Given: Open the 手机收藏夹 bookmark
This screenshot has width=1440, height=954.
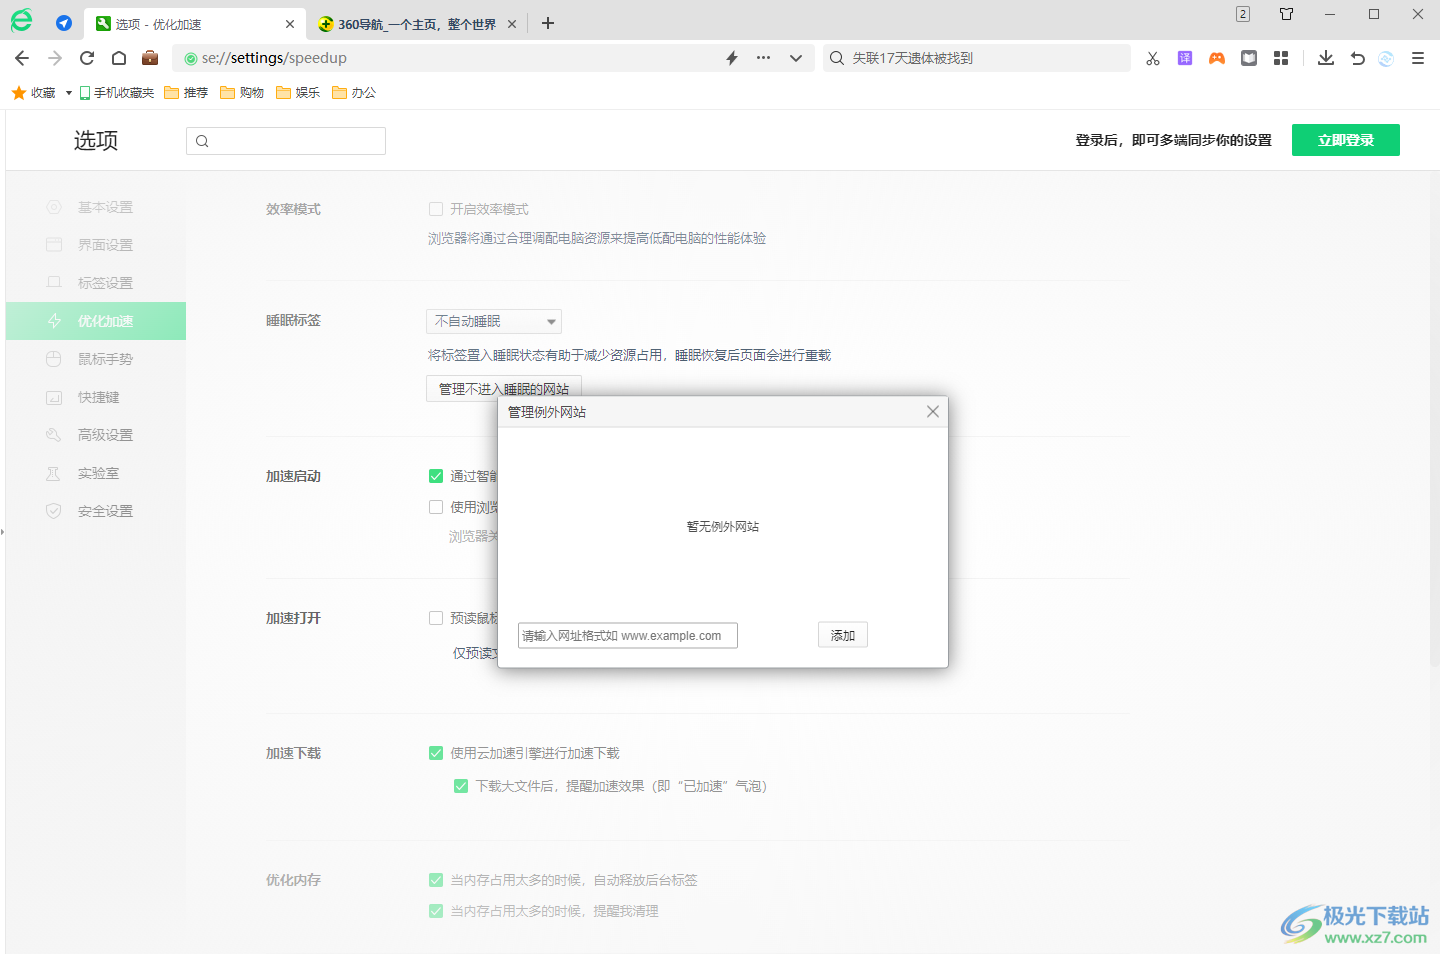Looking at the screenshot, I should (117, 93).
